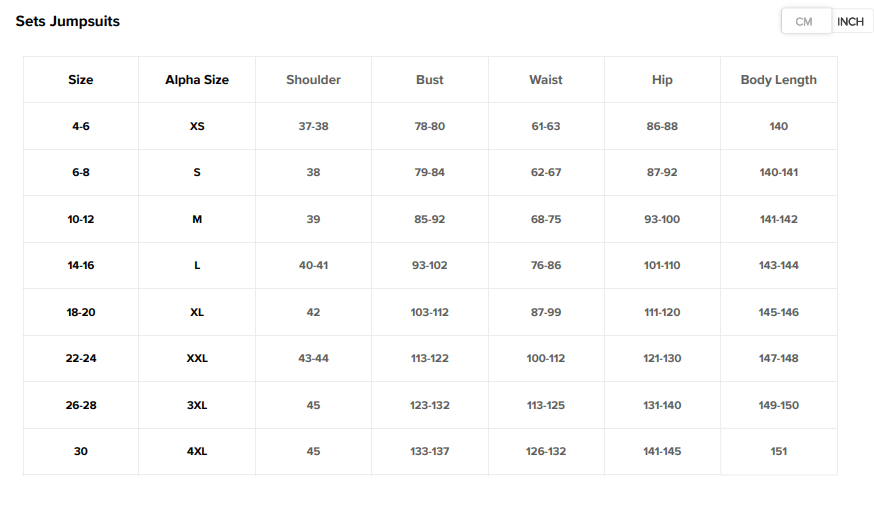The image size is (874, 507).
Task: Click the Waist column header
Action: coord(546,80)
